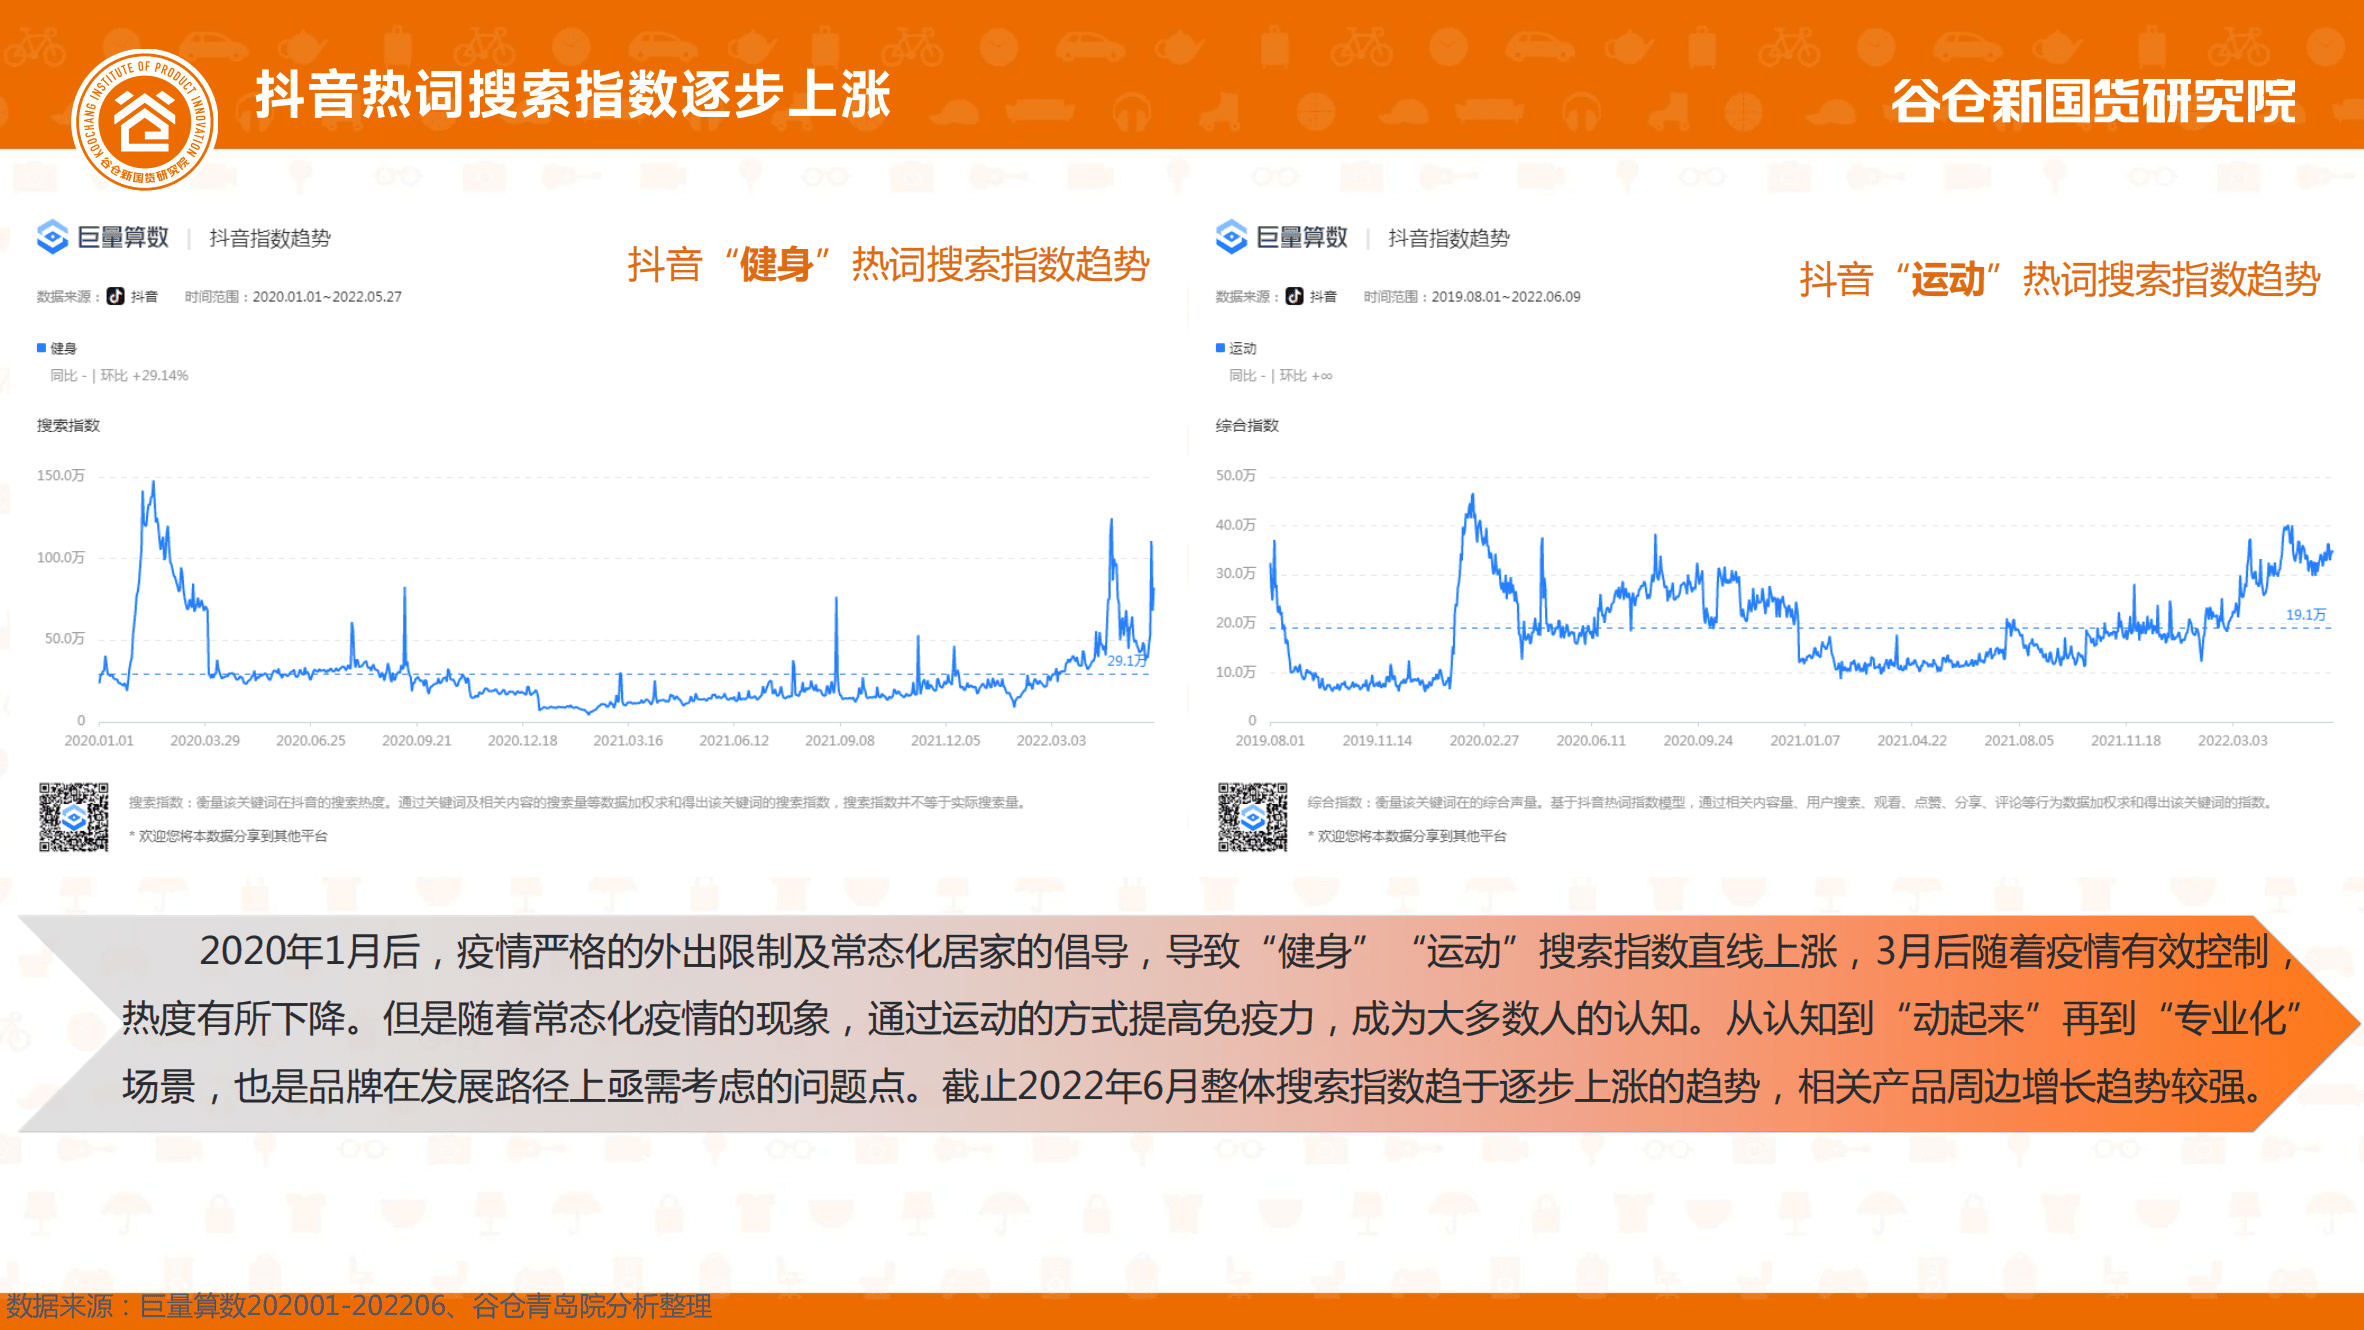Click 抖音指数趋势 label on left chart

270,238
